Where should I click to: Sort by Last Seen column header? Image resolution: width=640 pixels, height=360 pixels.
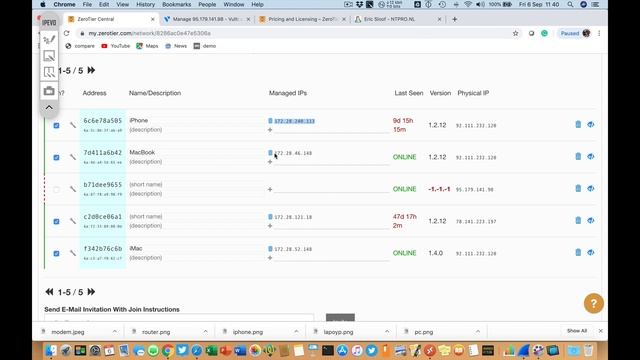(x=409, y=93)
